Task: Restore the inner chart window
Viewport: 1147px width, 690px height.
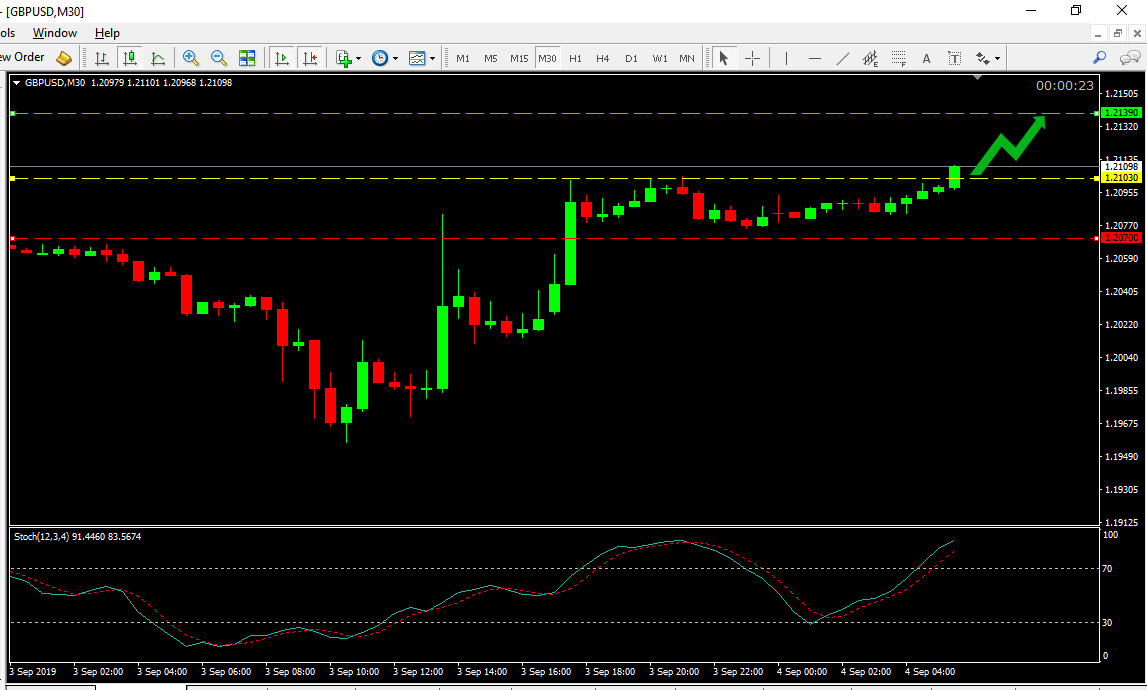Action: [1118, 34]
